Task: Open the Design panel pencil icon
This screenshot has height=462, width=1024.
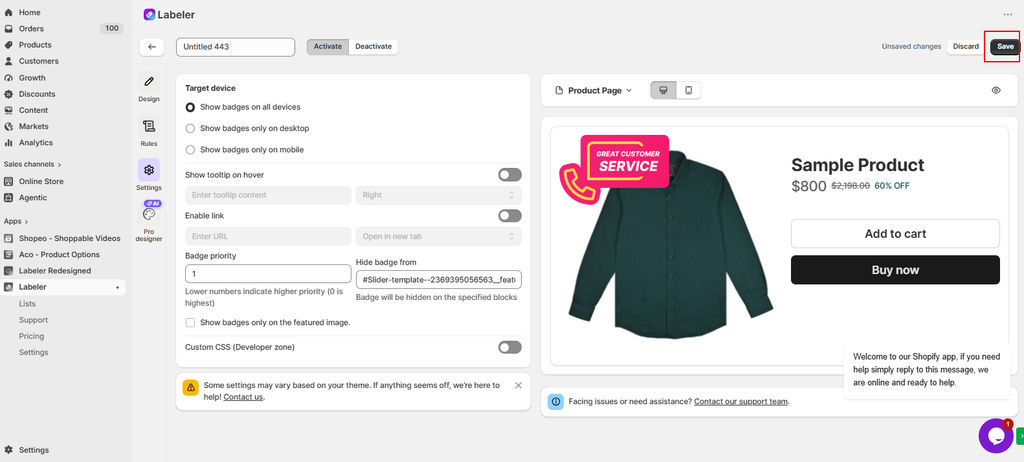Action: click(x=149, y=82)
